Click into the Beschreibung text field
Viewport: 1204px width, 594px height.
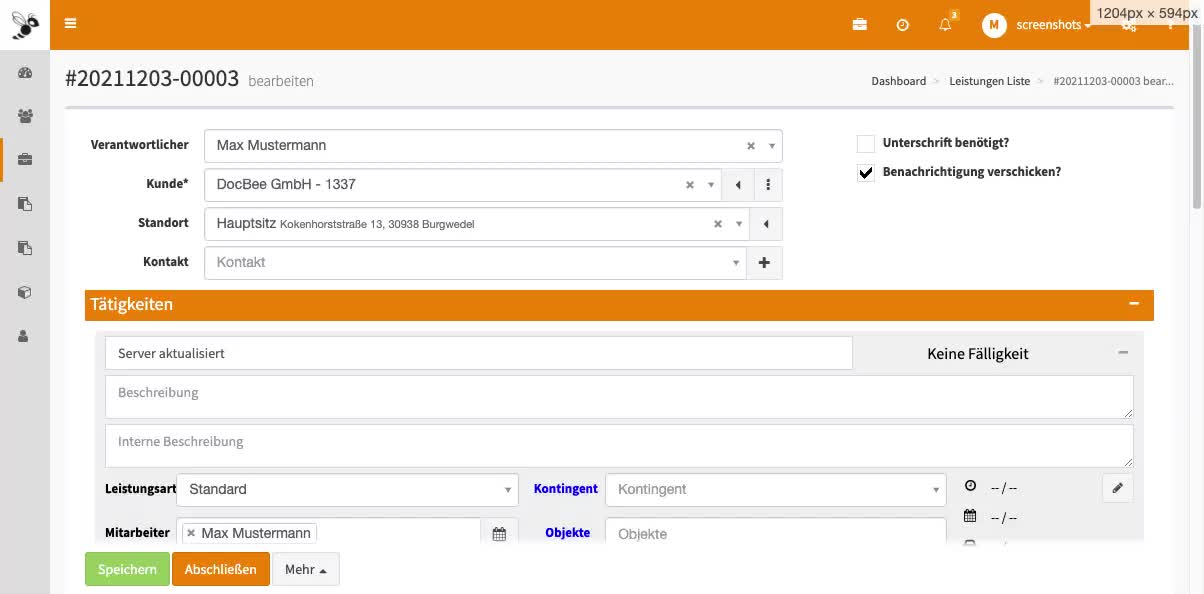click(618, 397)
